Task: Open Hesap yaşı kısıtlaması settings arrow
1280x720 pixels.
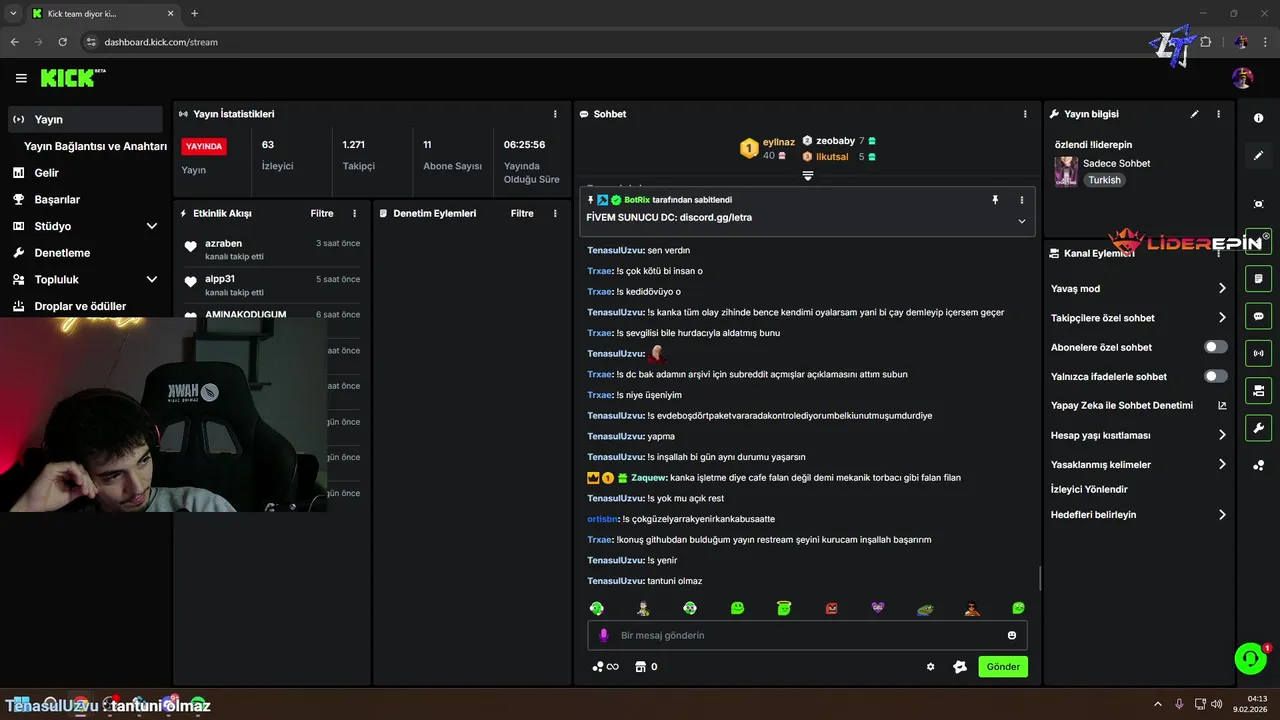Action: coord(1221,435)
